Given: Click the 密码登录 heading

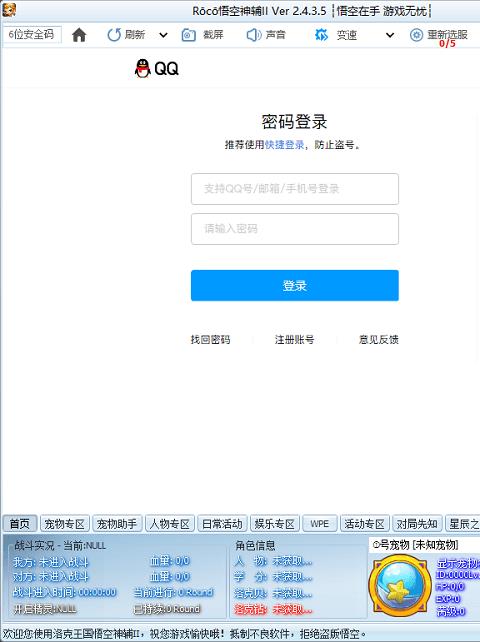Looking at the screenshot, I should (294, 122).
